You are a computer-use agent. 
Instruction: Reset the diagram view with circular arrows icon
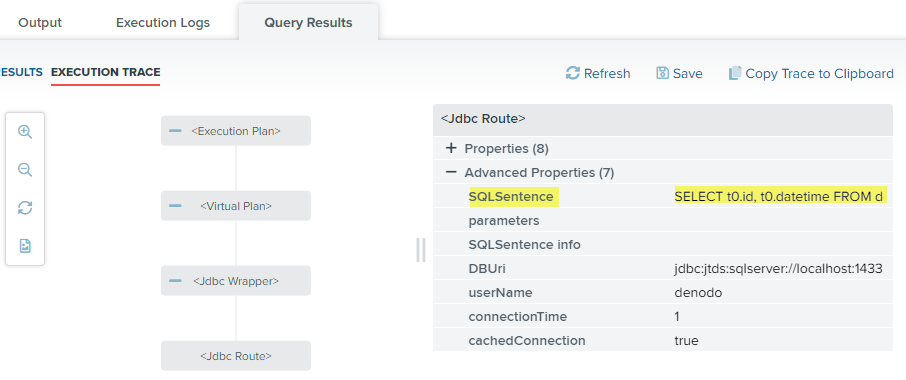click(25, 208)
